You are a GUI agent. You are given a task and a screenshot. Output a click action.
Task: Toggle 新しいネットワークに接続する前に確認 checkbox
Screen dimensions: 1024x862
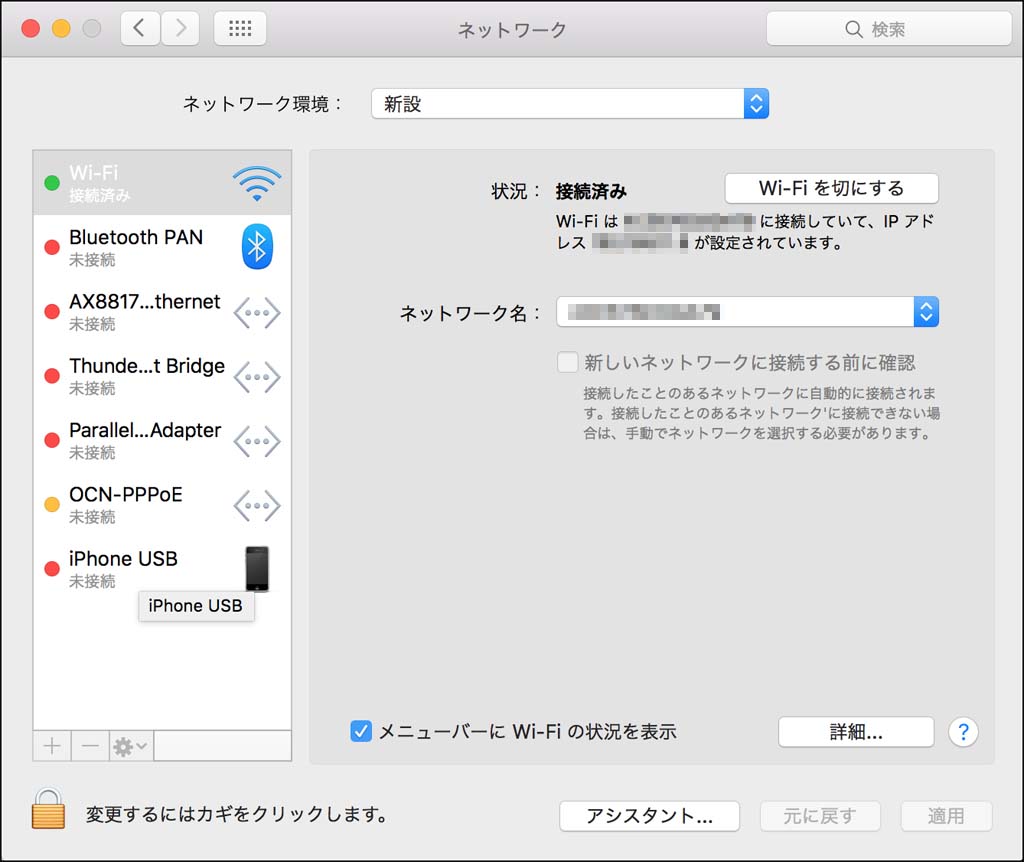click(x=568, y=362)
